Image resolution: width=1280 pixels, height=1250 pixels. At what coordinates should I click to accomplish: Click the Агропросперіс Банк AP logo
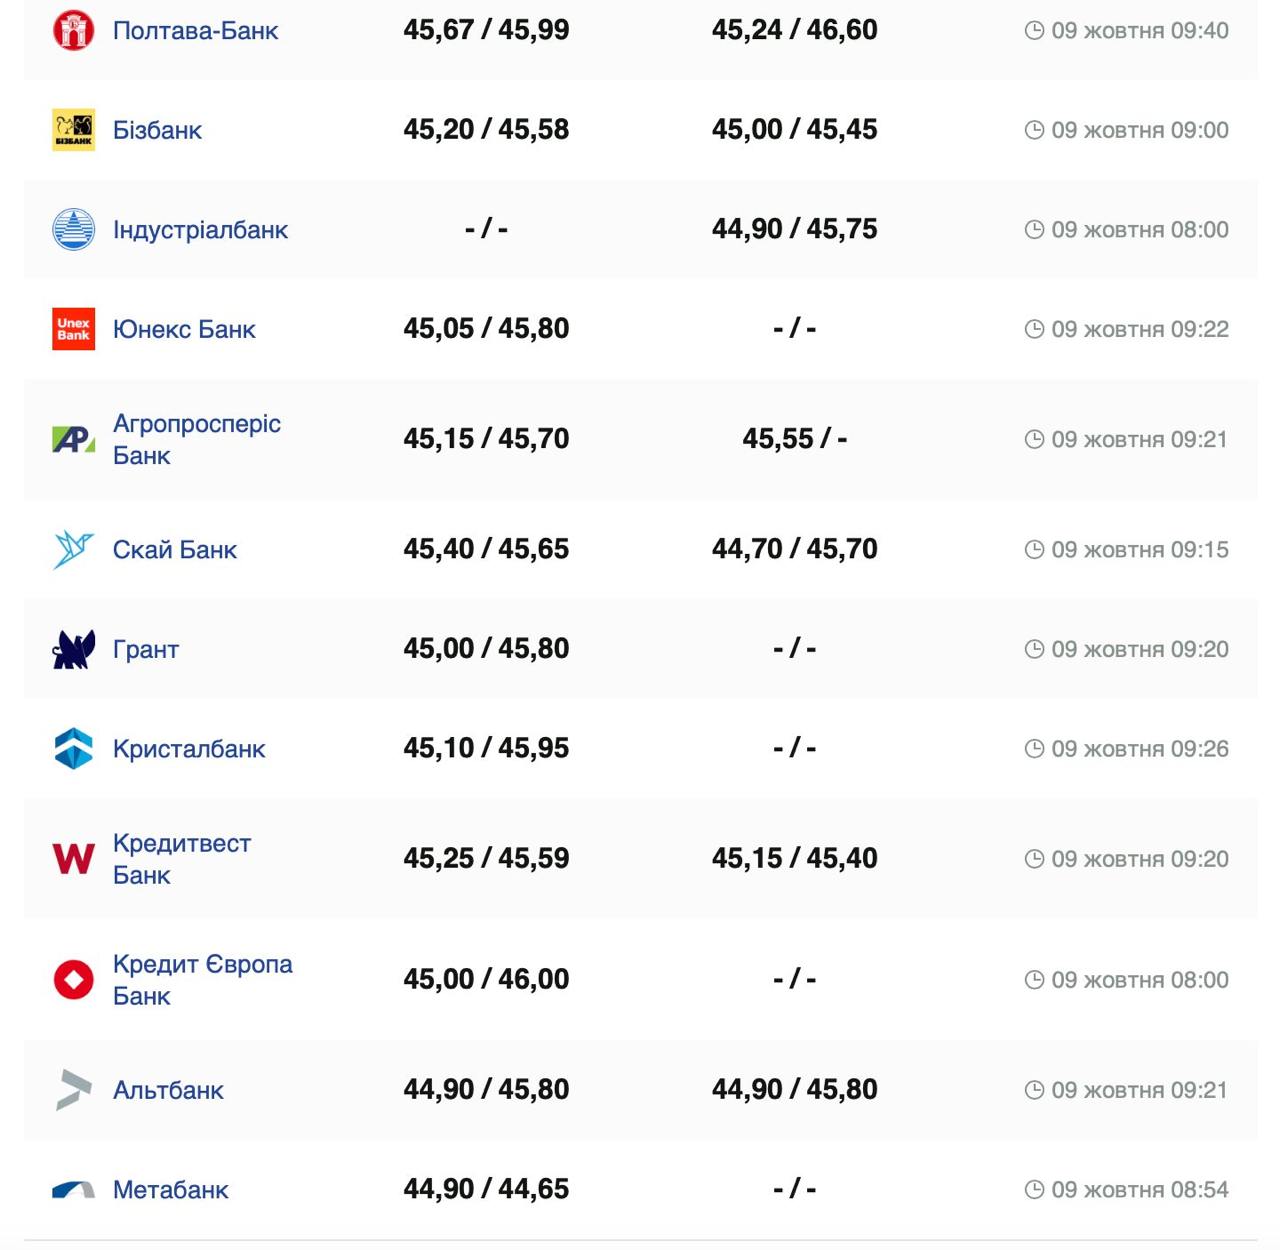(73, 439)
